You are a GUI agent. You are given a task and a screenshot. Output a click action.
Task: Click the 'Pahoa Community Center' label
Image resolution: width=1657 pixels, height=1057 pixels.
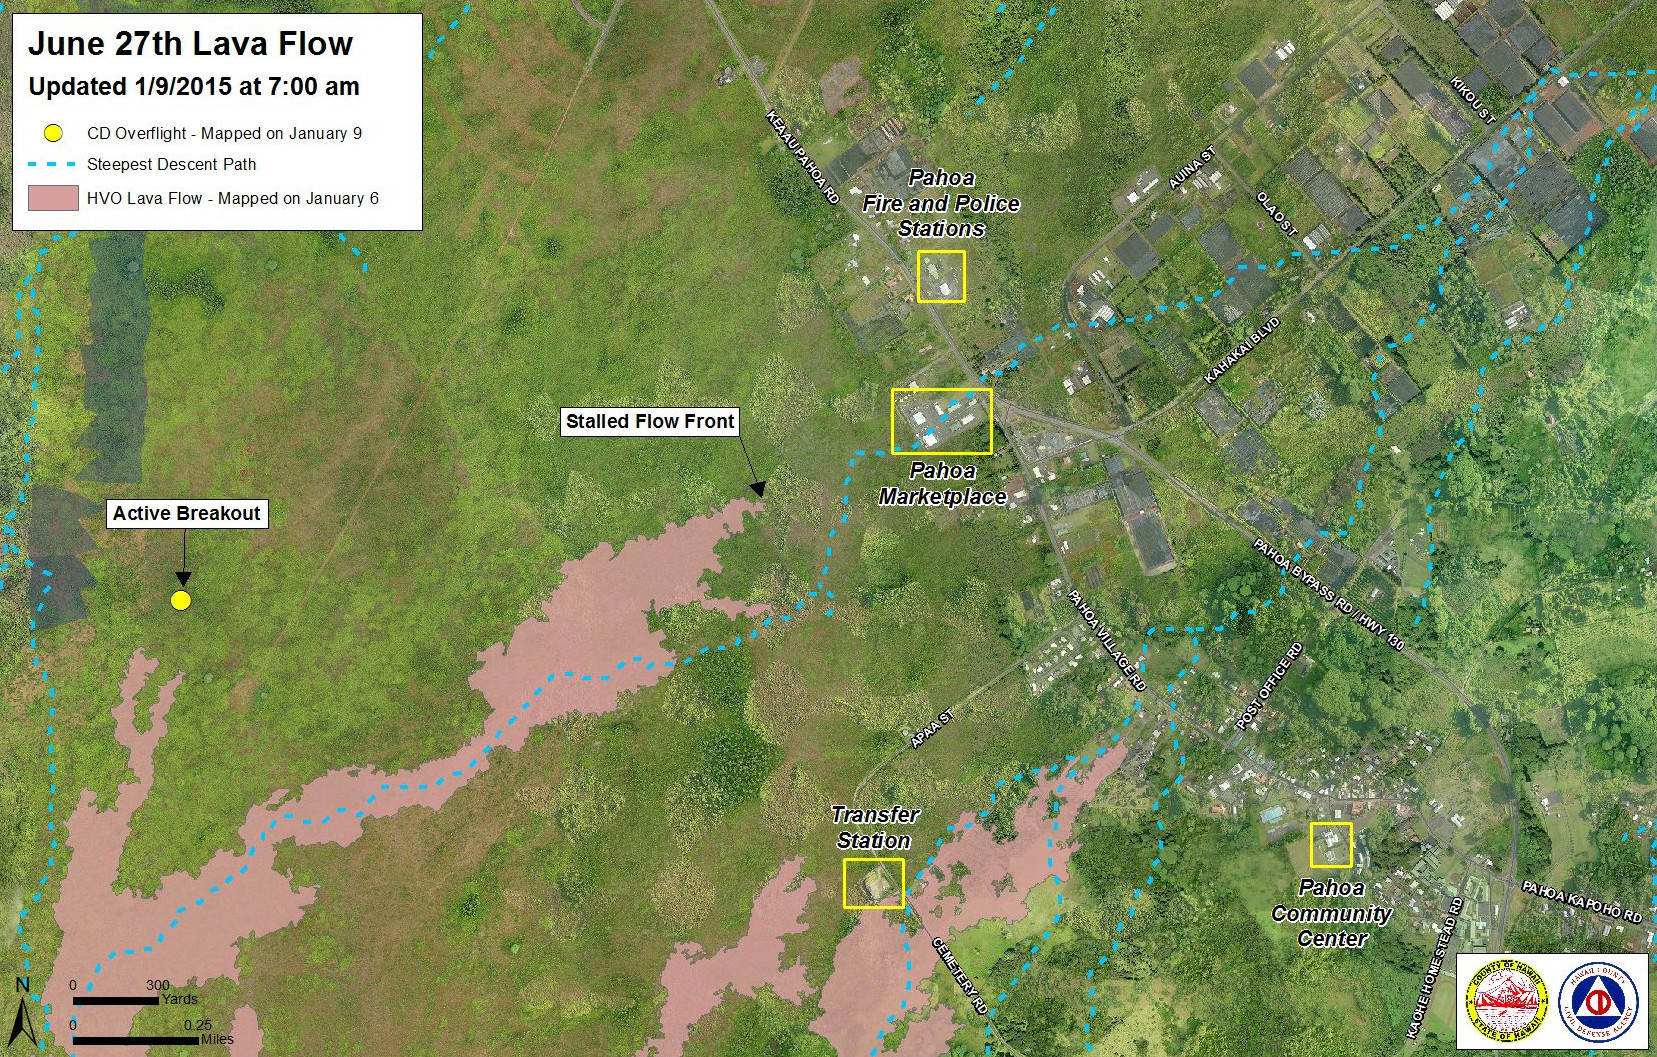tap(1331, 913)
